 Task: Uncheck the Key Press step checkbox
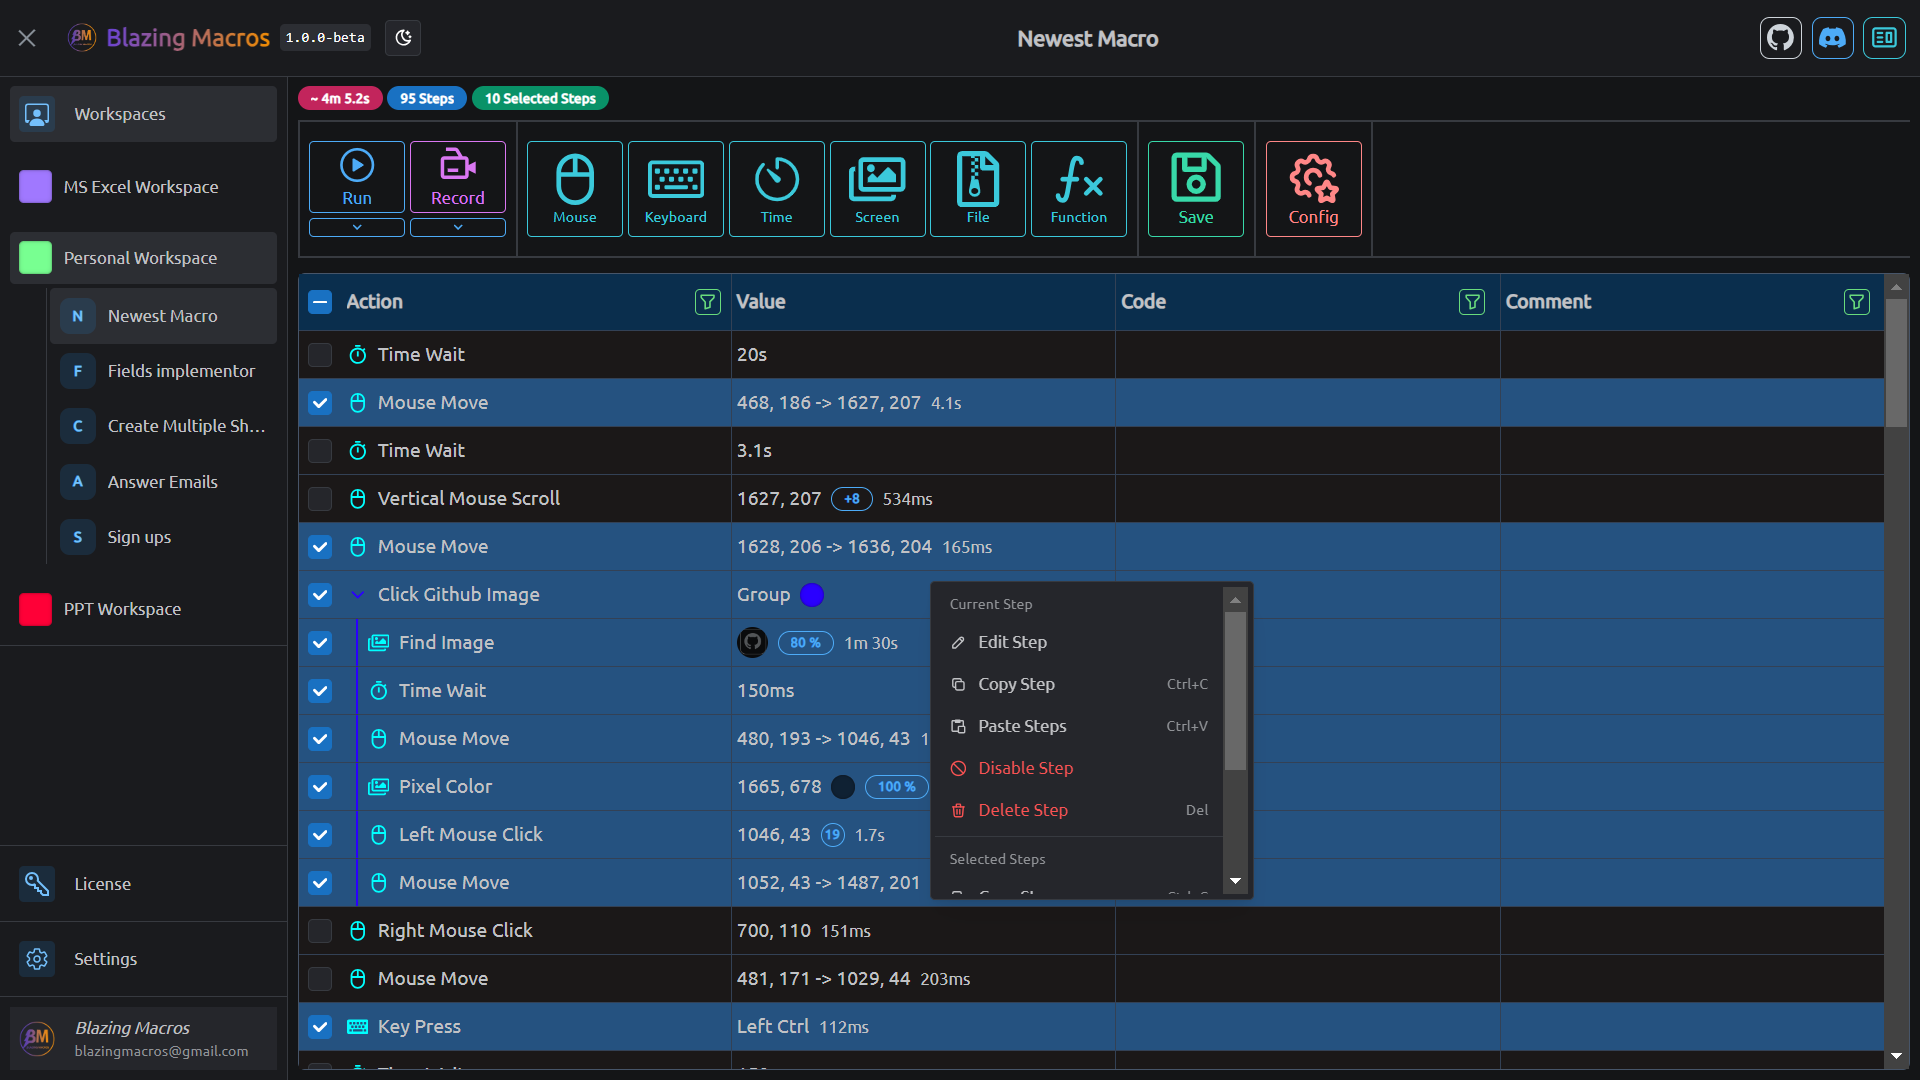pos(320,1027)
